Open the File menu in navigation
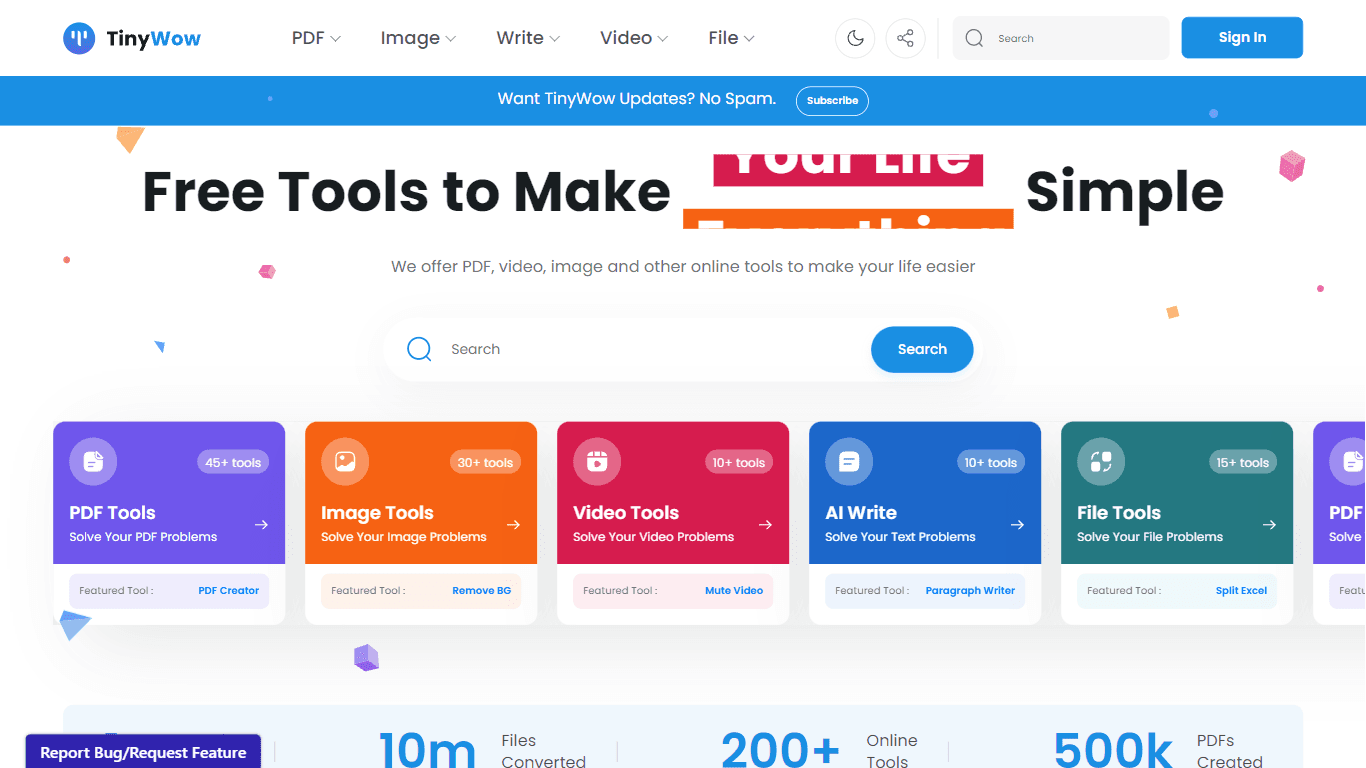Screen dimensions: 1366x768 click(x=731, y=38)
